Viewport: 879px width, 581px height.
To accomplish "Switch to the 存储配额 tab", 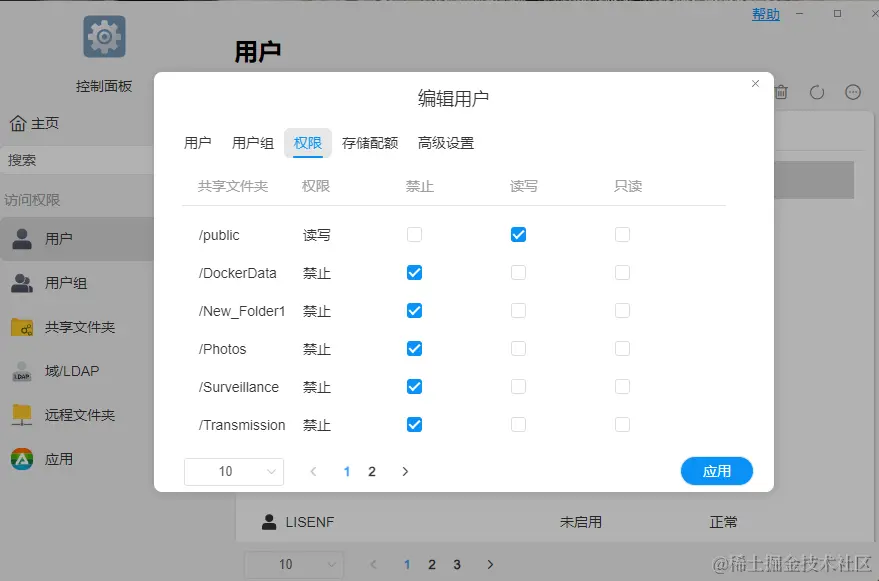I will 370,143.
